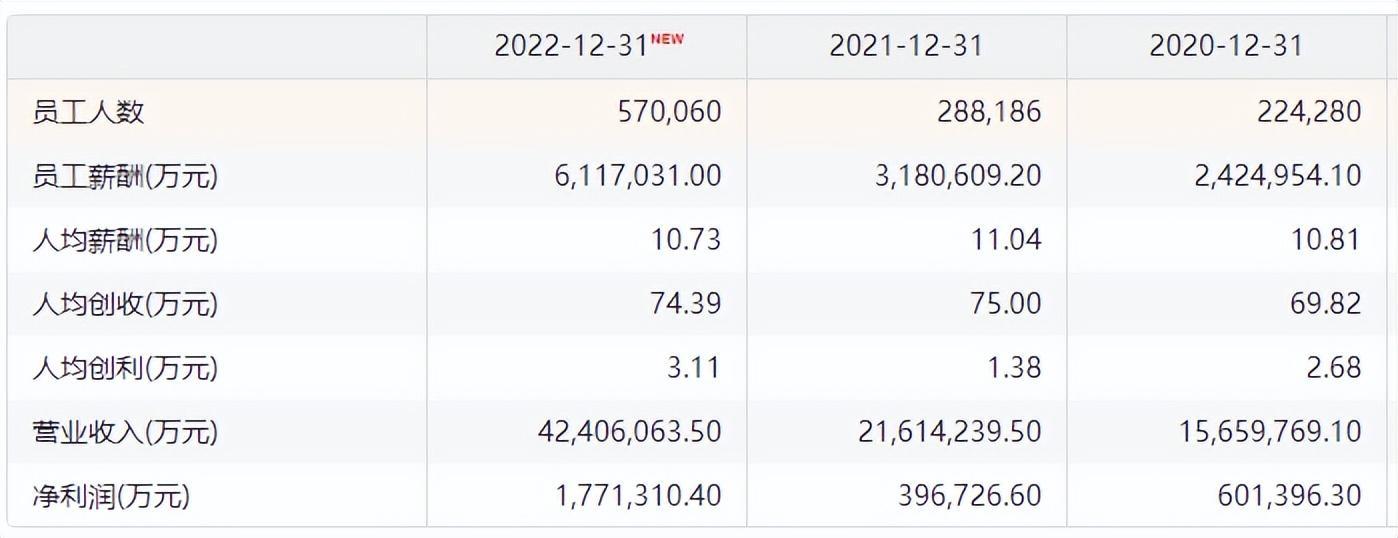Click the 人均创收(万元) row label

[x=125, y=304]
